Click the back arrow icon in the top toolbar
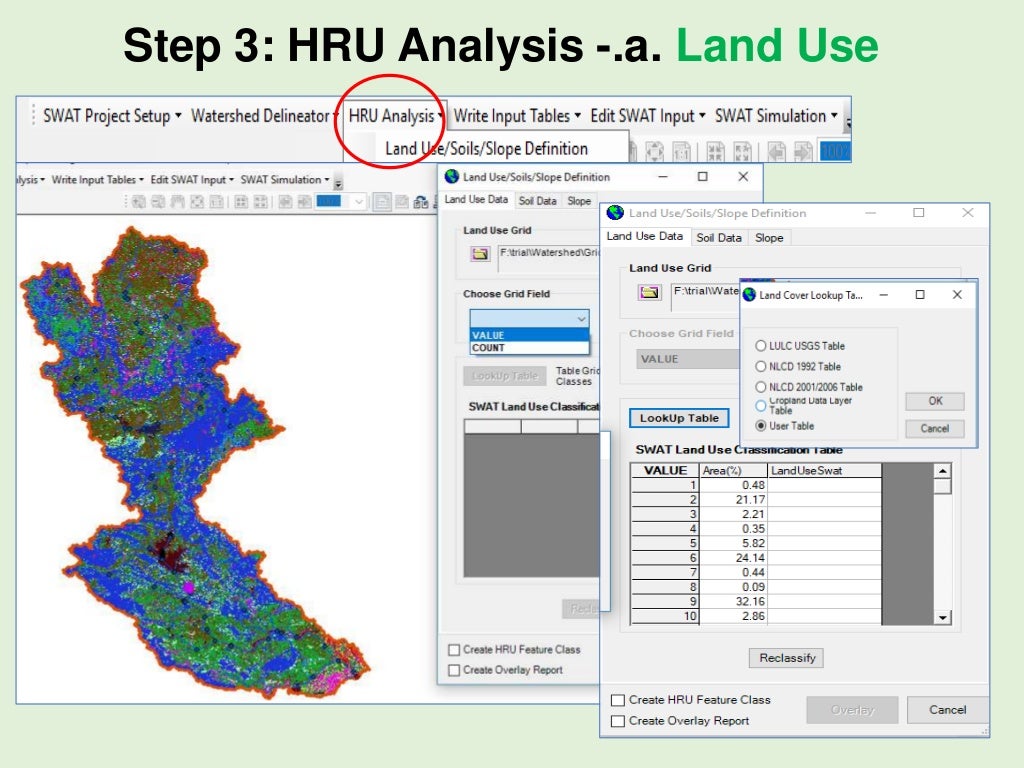The height and width of the screenshot is (768, 1024). click(775, 151)
